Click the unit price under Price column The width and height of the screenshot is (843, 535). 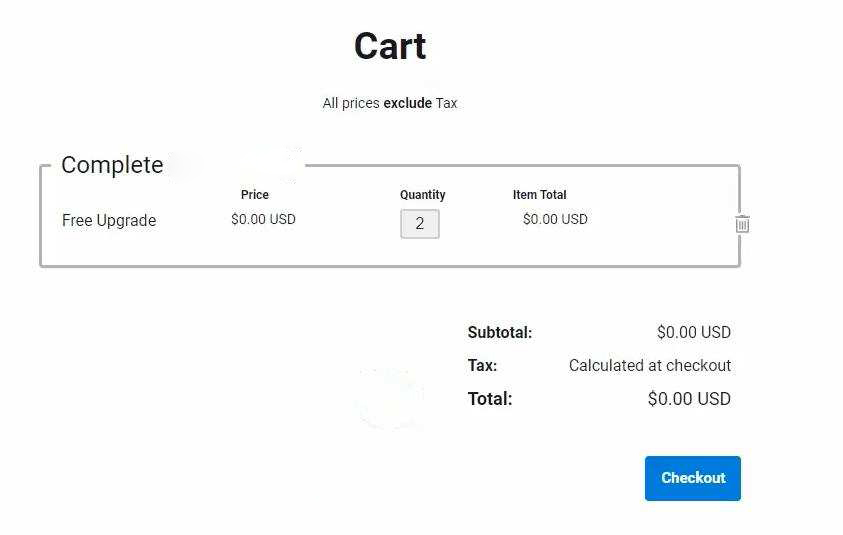coord(263,220)
